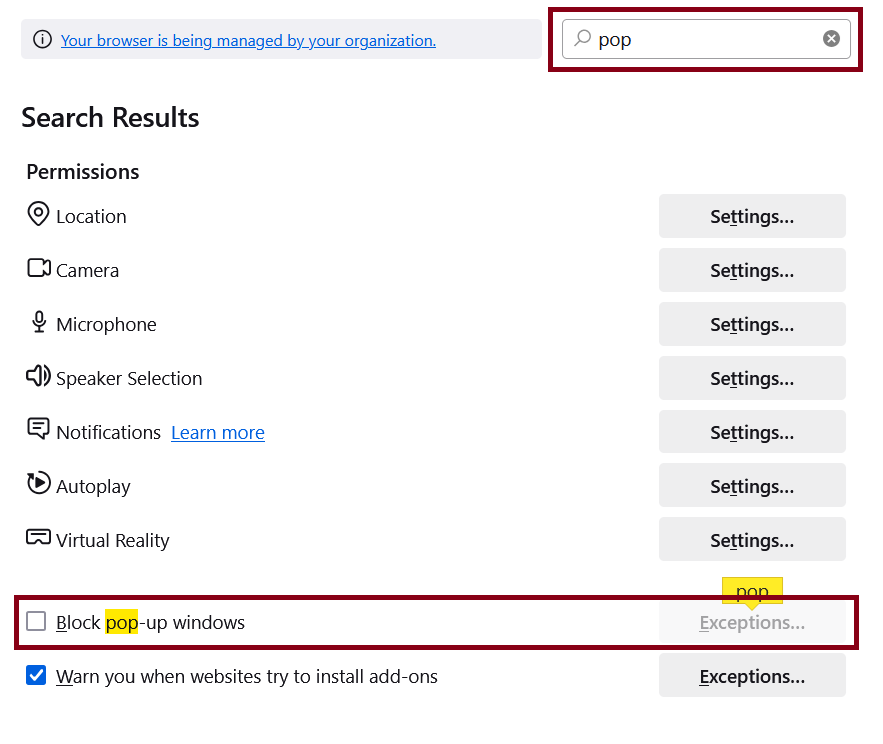The height and width of the screenshot is (744, 883).
Task: Click the Speaker Selection icon
Action: click(37, 376)
